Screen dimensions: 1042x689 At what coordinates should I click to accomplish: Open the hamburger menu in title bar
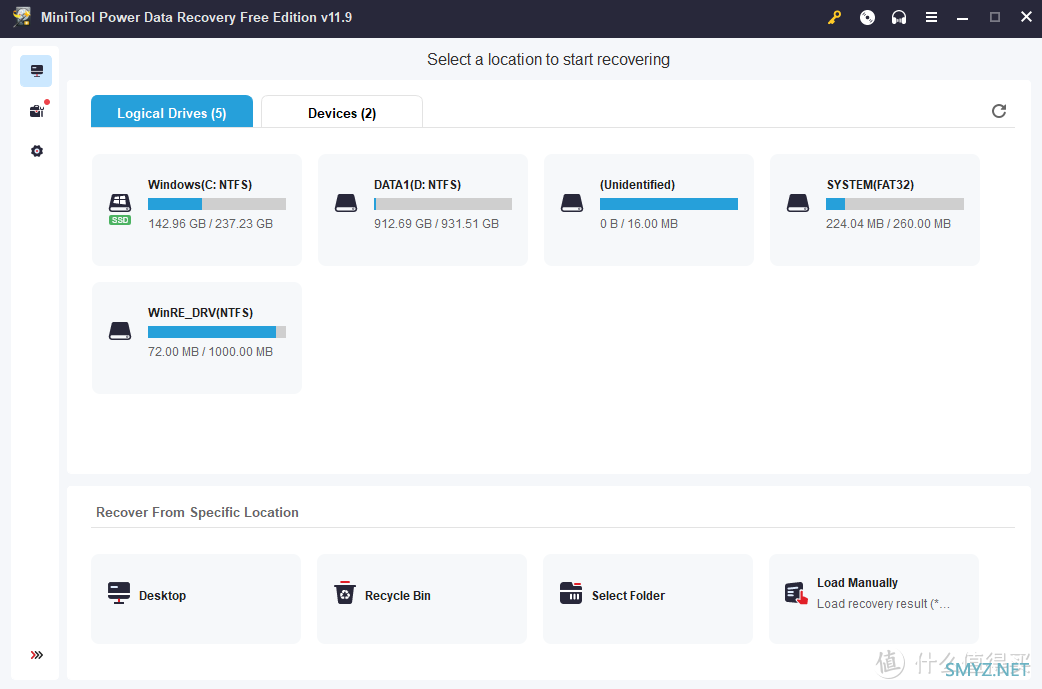(x=932, y=17)
